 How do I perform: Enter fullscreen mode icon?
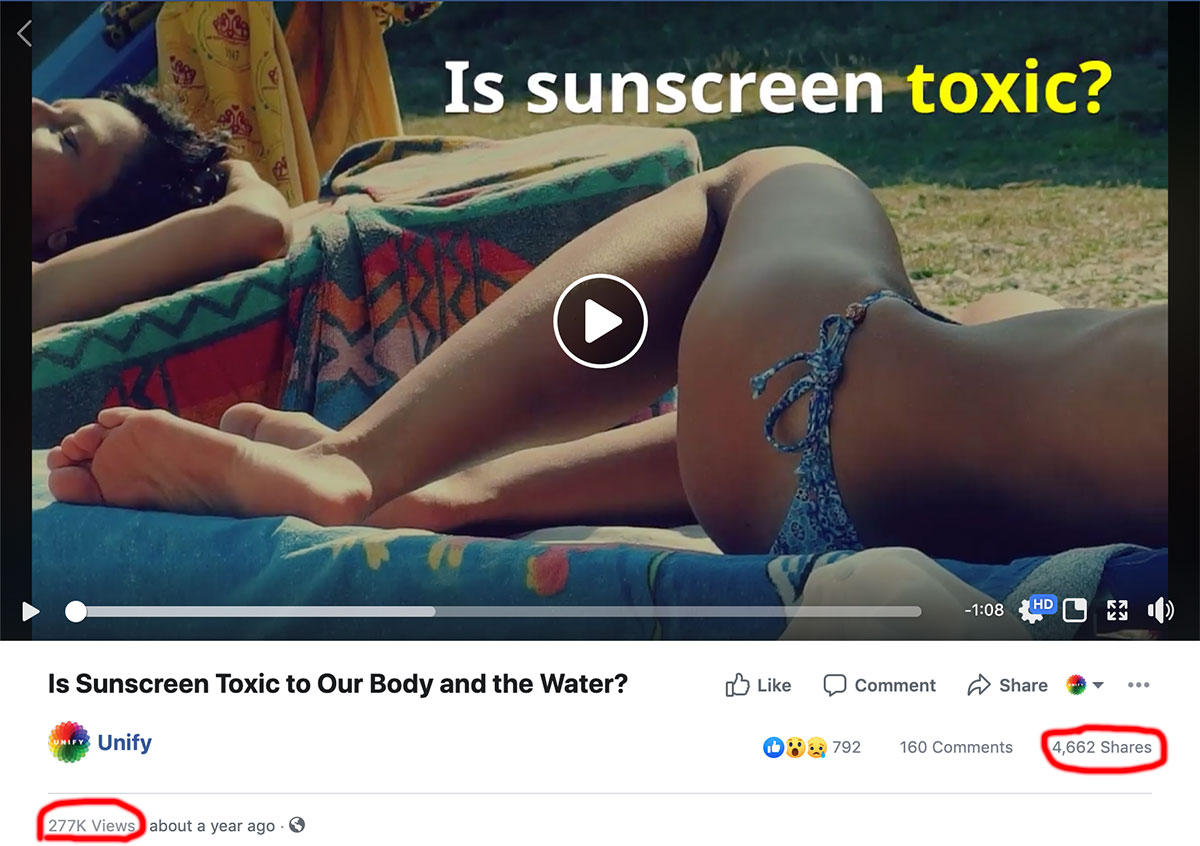tap(1117, 610)
